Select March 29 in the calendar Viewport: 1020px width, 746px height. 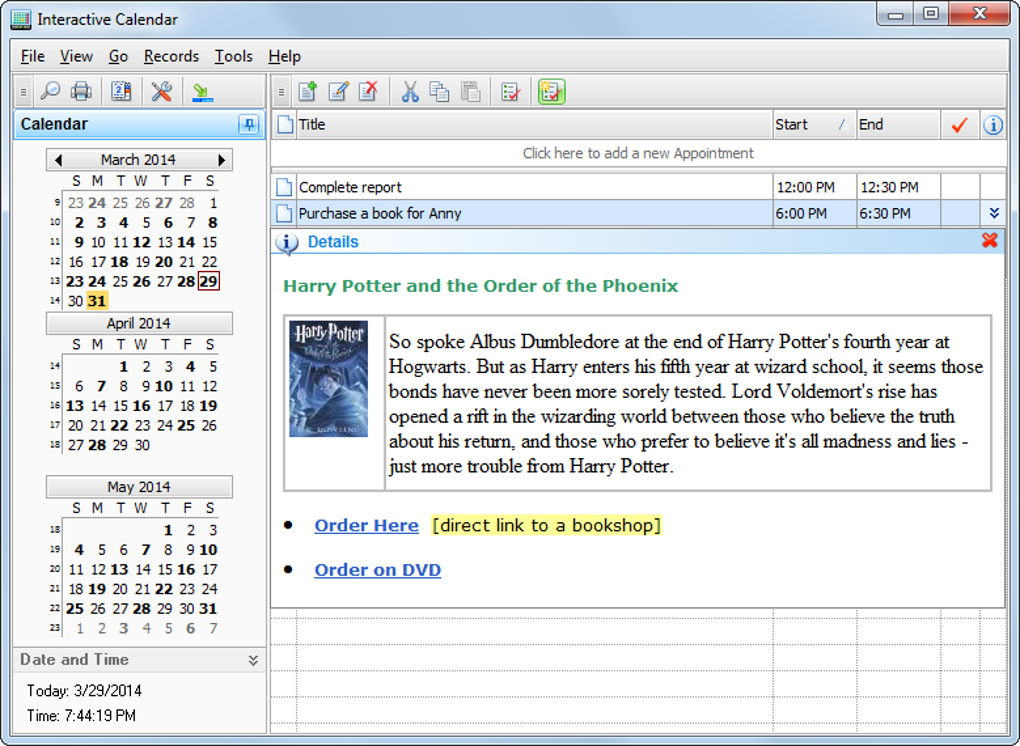coord(208,282)
